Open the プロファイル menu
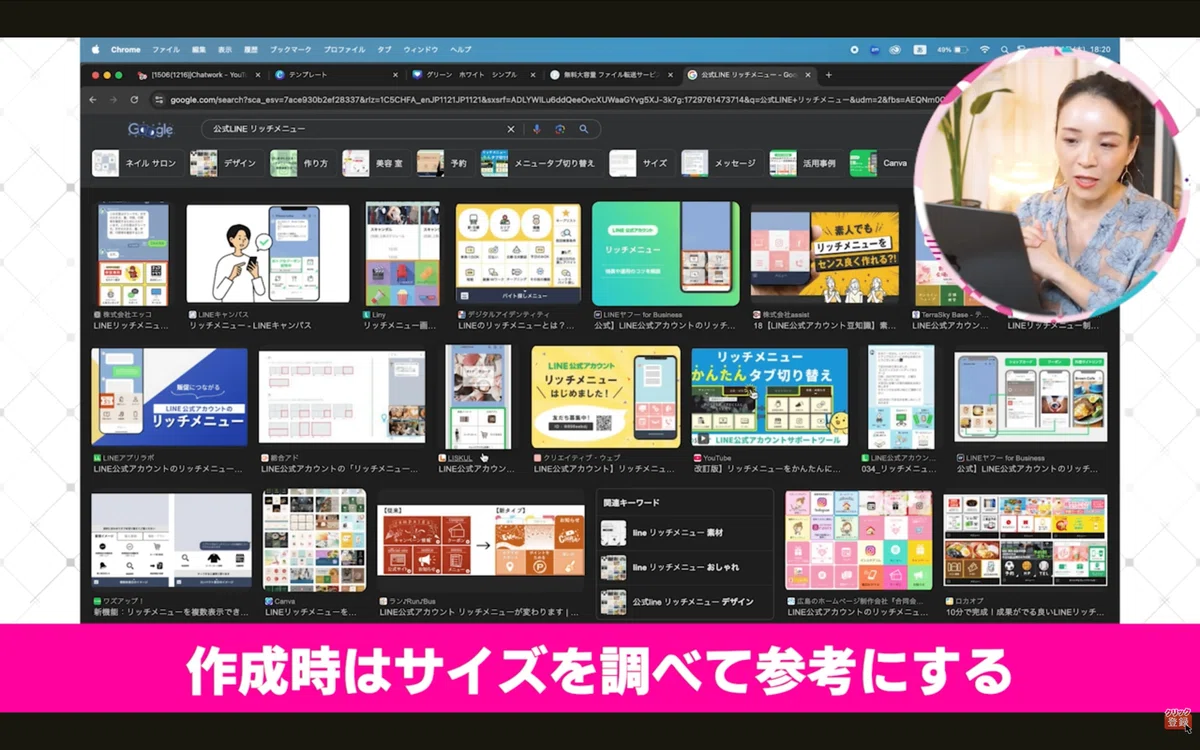Viewport: 1200px width, 750px height. pyautogui.click(x=344, y=49)
